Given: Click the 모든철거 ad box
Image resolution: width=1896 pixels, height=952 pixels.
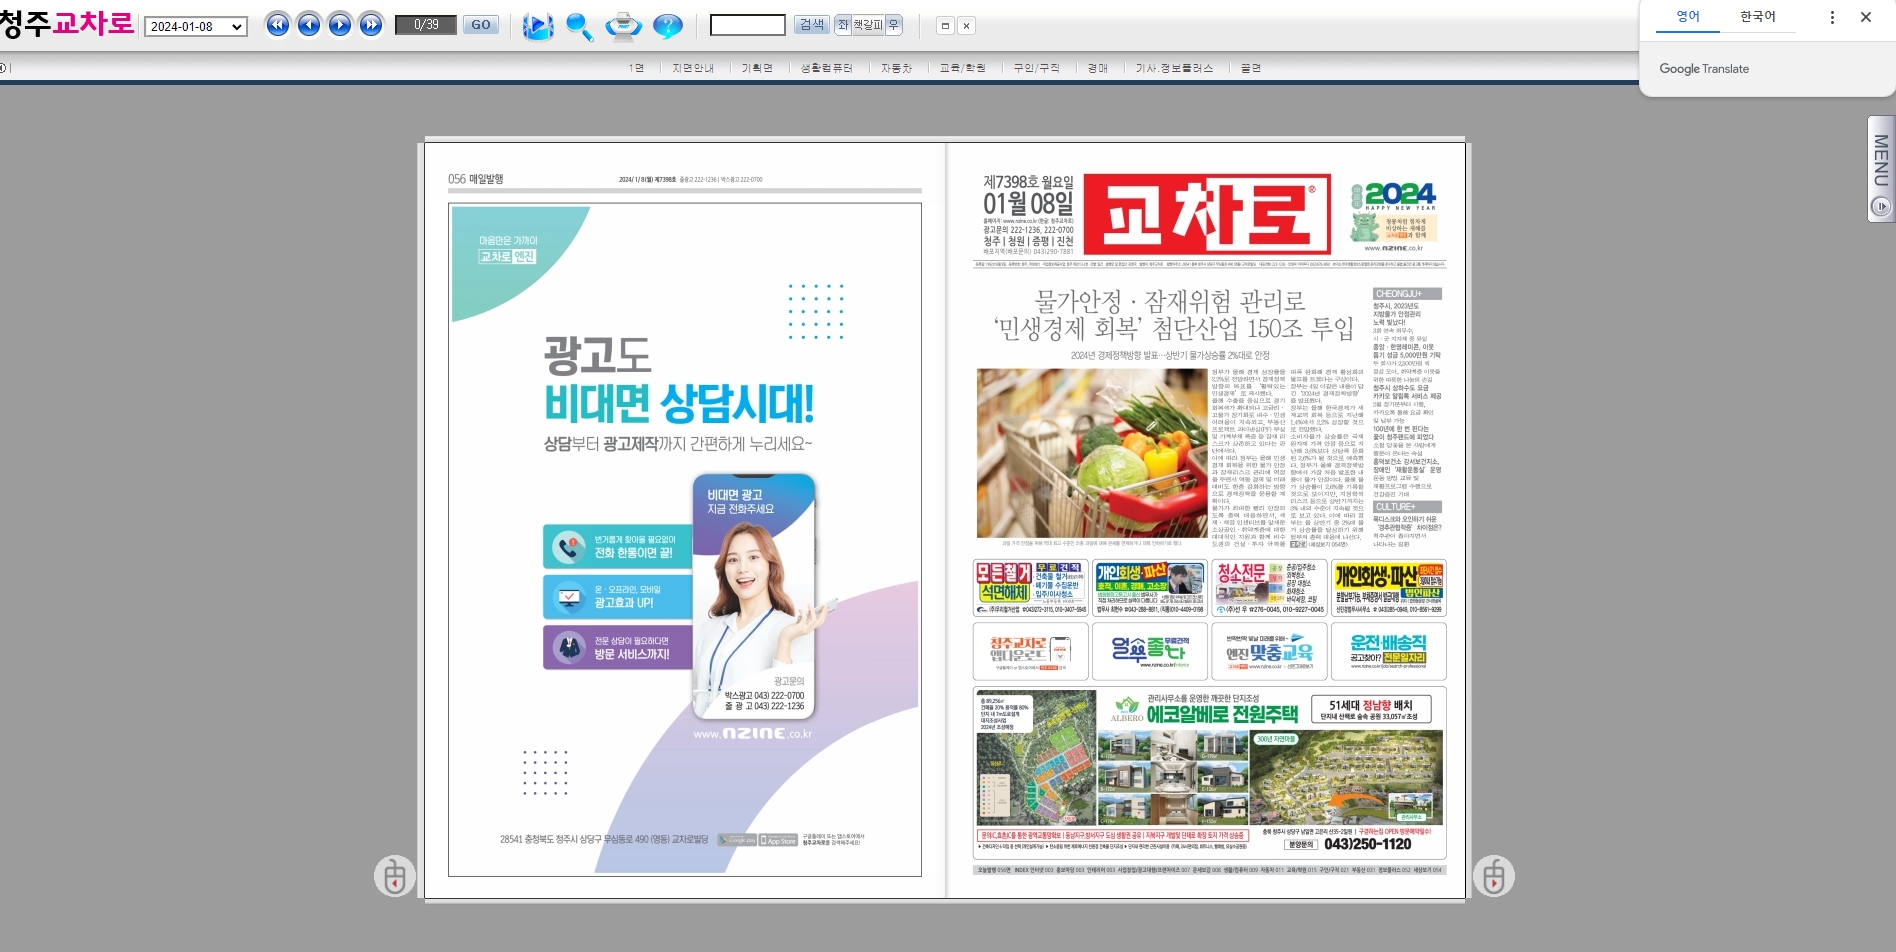Looking at the screenshot, I should pyautogui.click(x=1031, y=588).
